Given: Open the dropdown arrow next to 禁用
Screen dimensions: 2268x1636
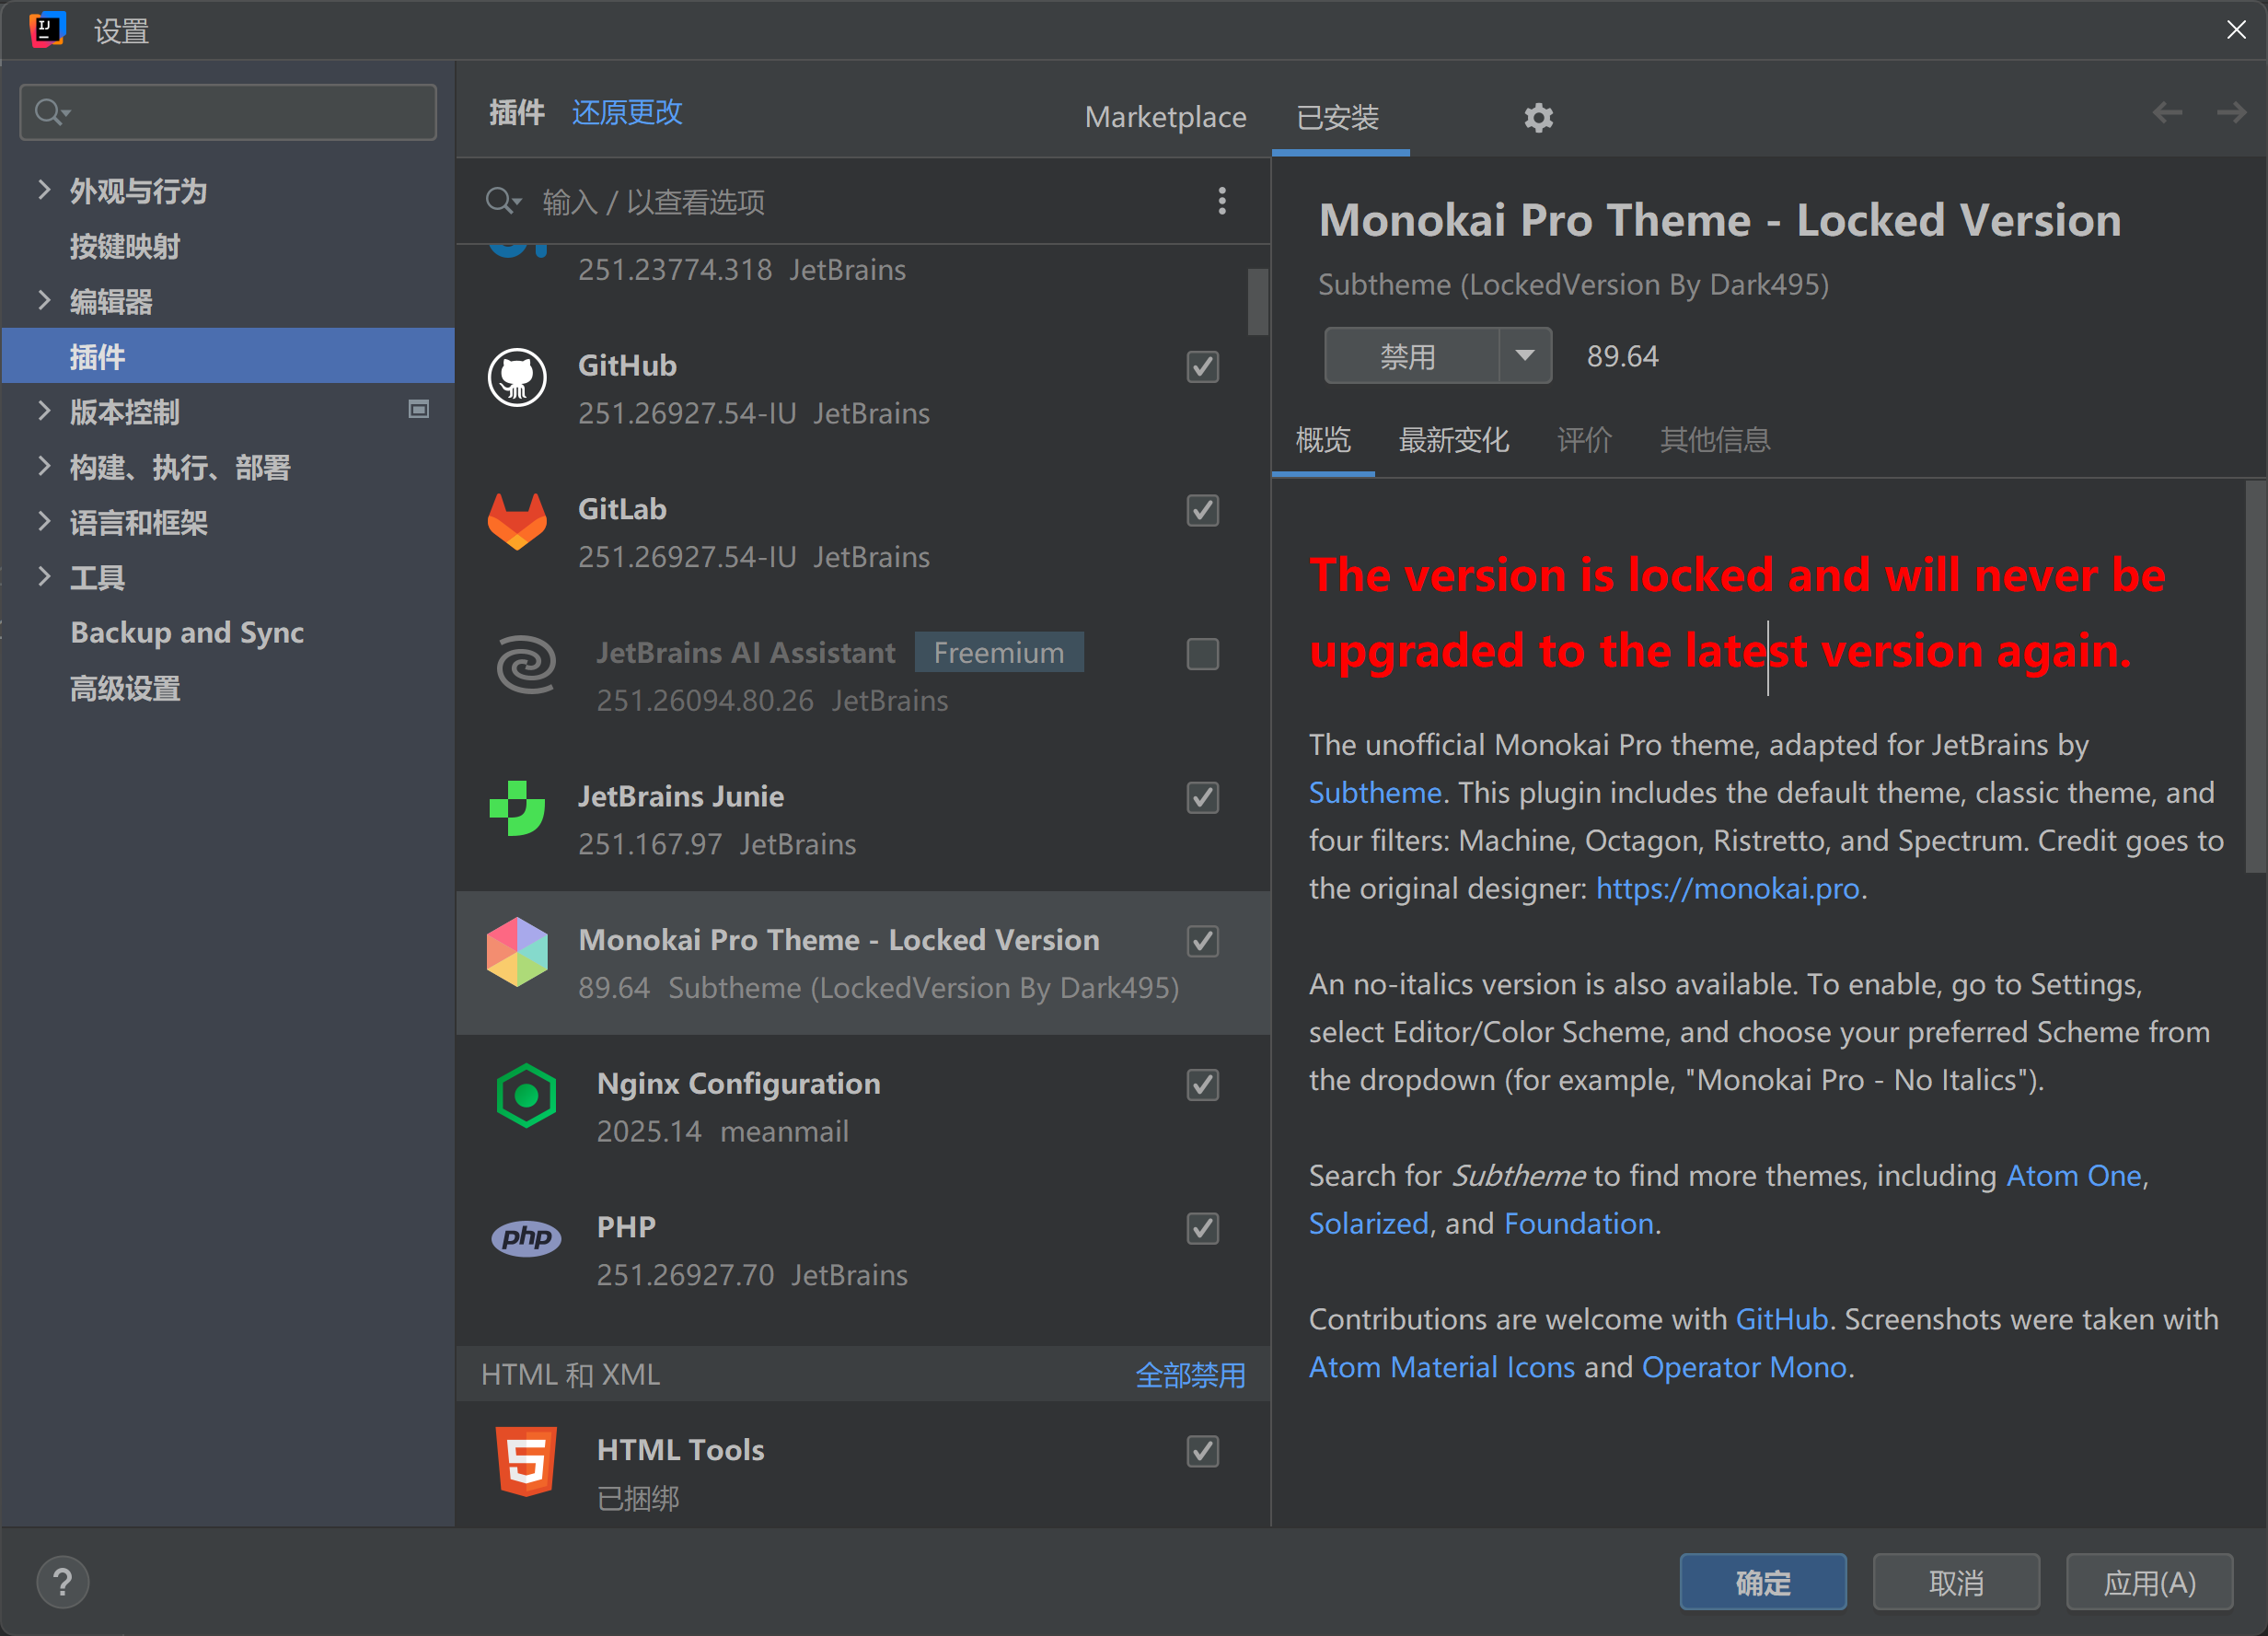Looking at the screenshot, I should coord(1524,355).
